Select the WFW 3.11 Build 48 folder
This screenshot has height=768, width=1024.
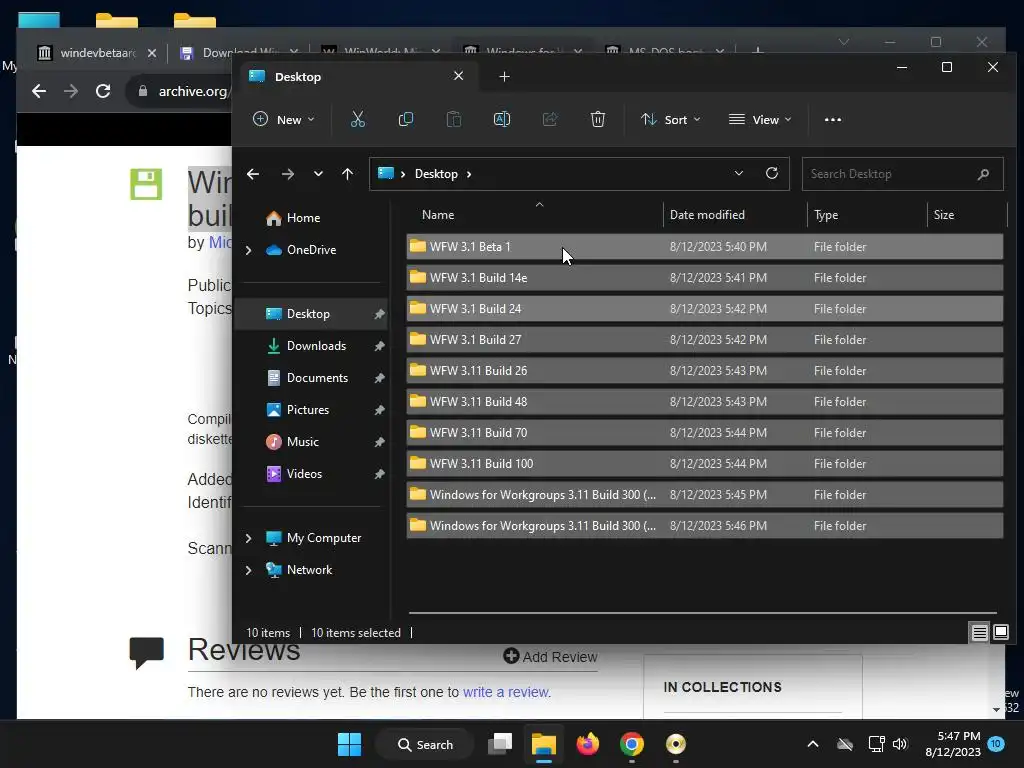pos(704,402)
